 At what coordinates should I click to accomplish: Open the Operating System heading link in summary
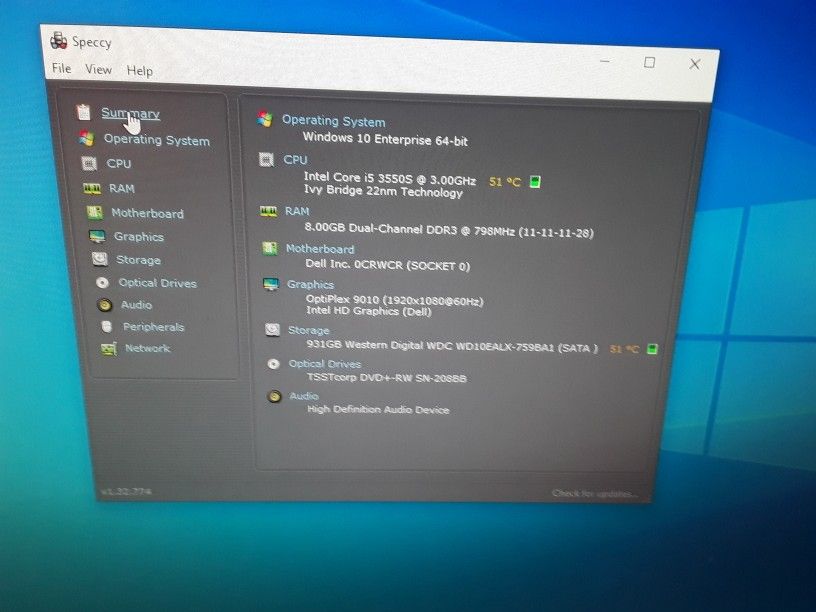(x=334, y=121)
